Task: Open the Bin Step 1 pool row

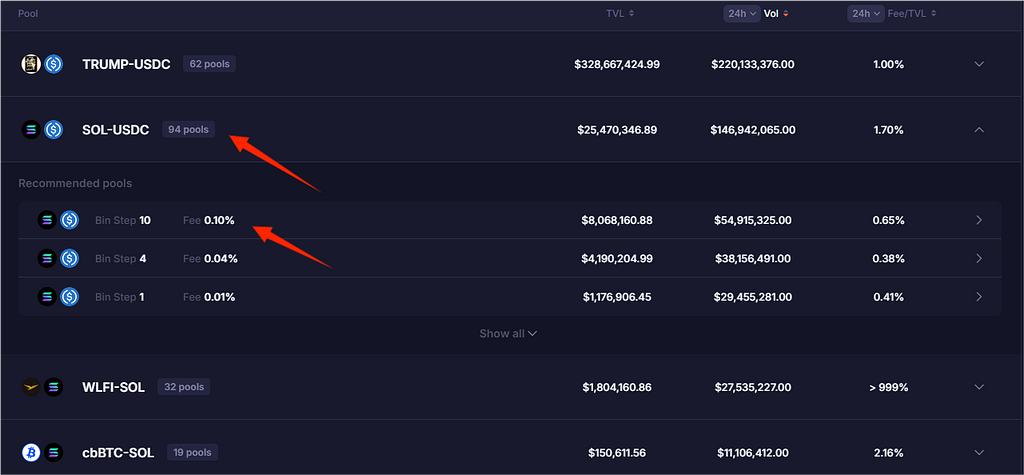Action: pyautogui.click(x=979, y=296)
